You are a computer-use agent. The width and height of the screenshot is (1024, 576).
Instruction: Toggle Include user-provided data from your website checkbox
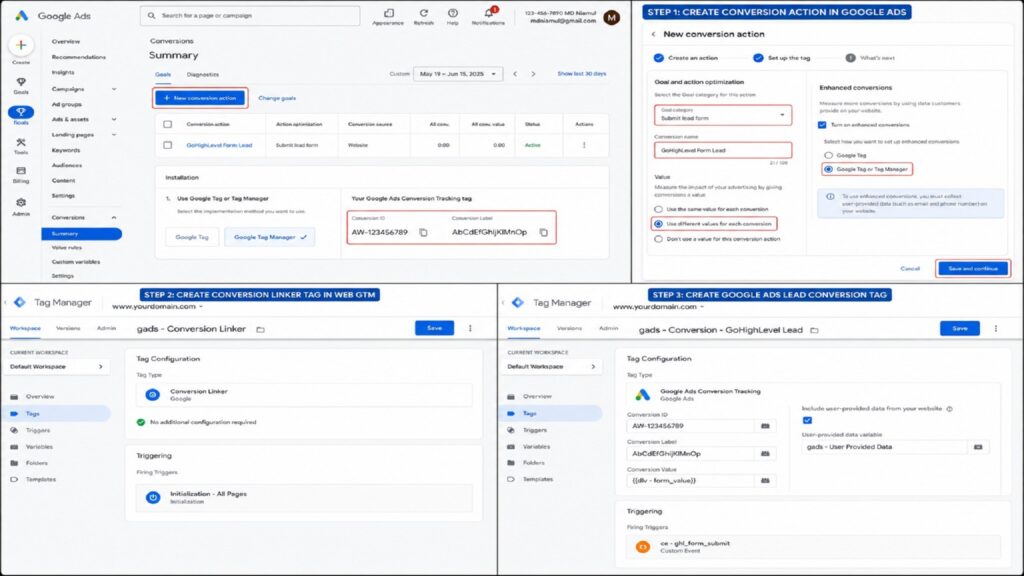click(x=807, y=420)
